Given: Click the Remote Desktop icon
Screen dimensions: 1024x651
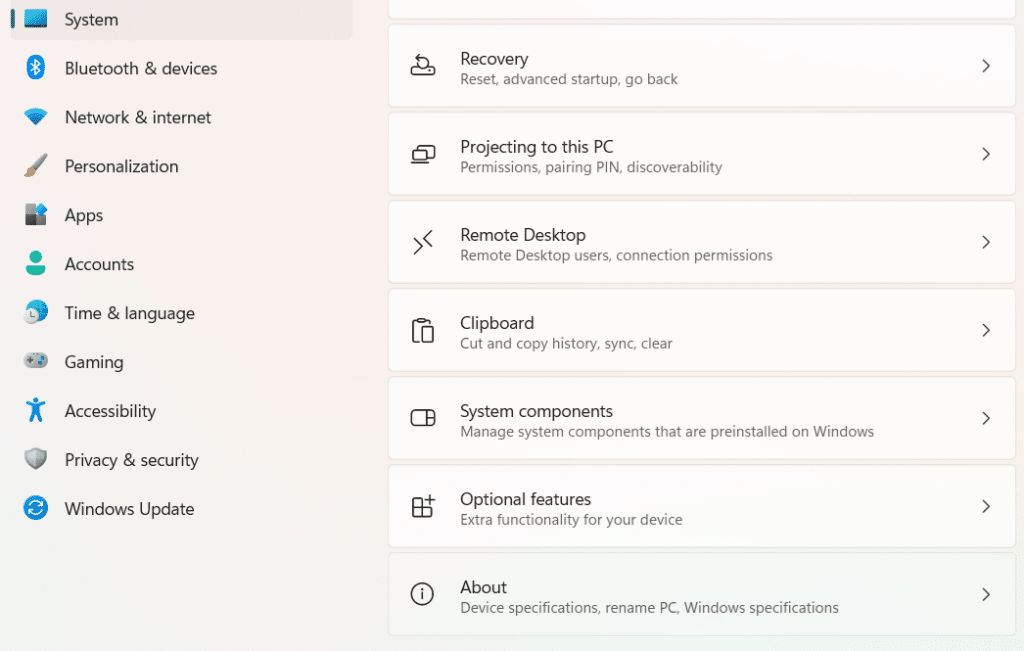Looking at the screenshot, I should 423,242.
